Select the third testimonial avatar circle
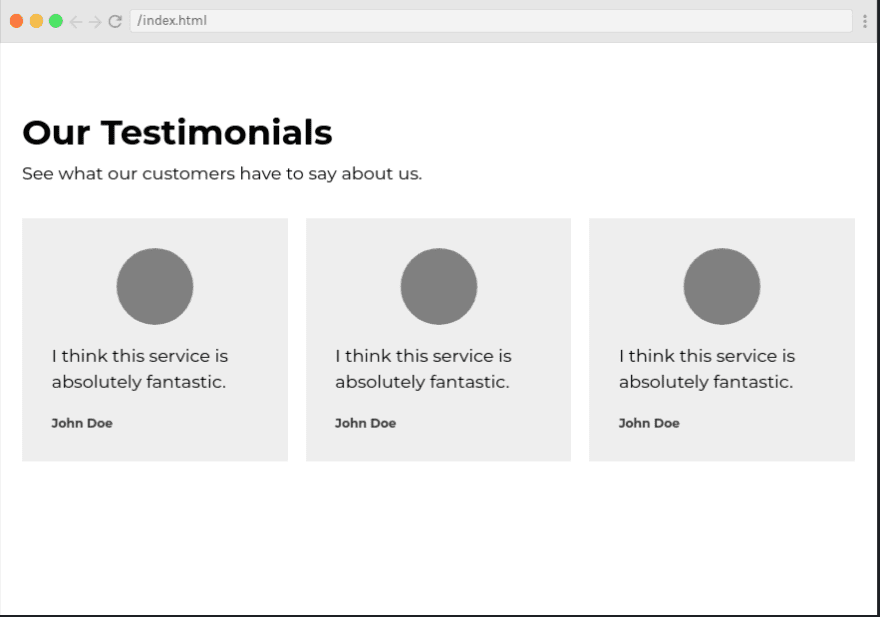880x617 pixels. pos(722,286)
